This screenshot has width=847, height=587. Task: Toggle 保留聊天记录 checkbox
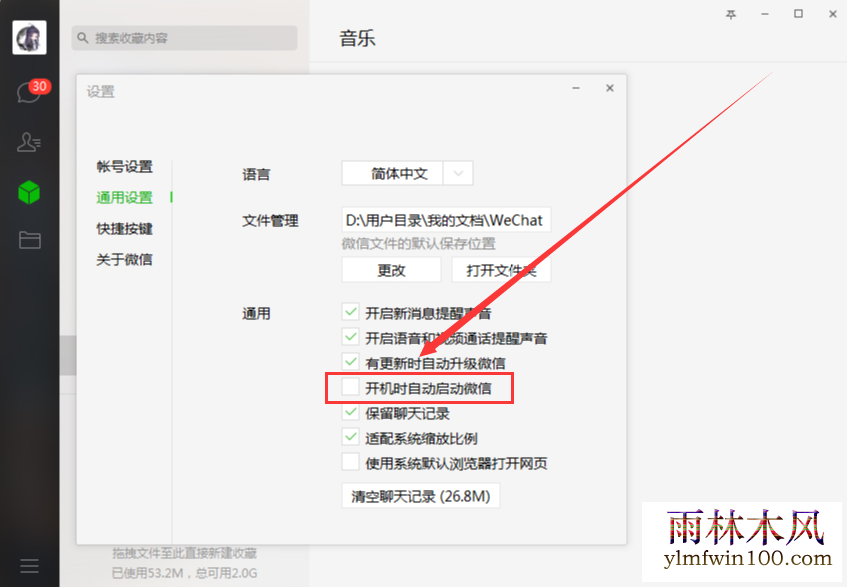click(x=351, y=412)
